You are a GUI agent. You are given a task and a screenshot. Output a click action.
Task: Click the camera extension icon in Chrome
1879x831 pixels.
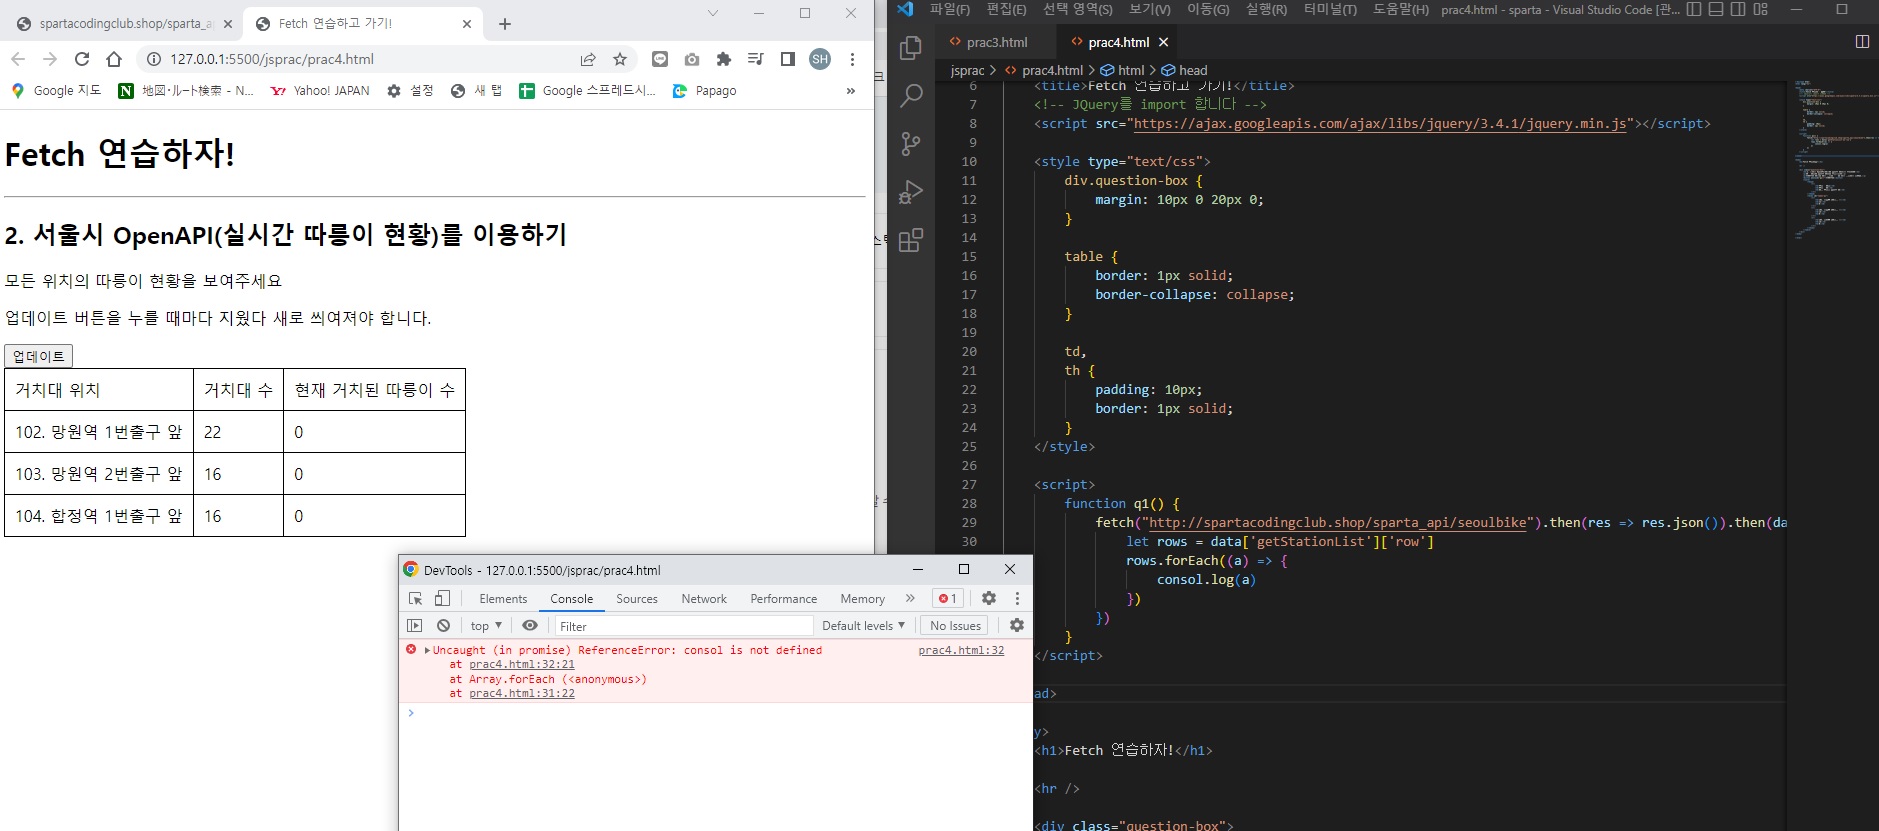point(692,59)
